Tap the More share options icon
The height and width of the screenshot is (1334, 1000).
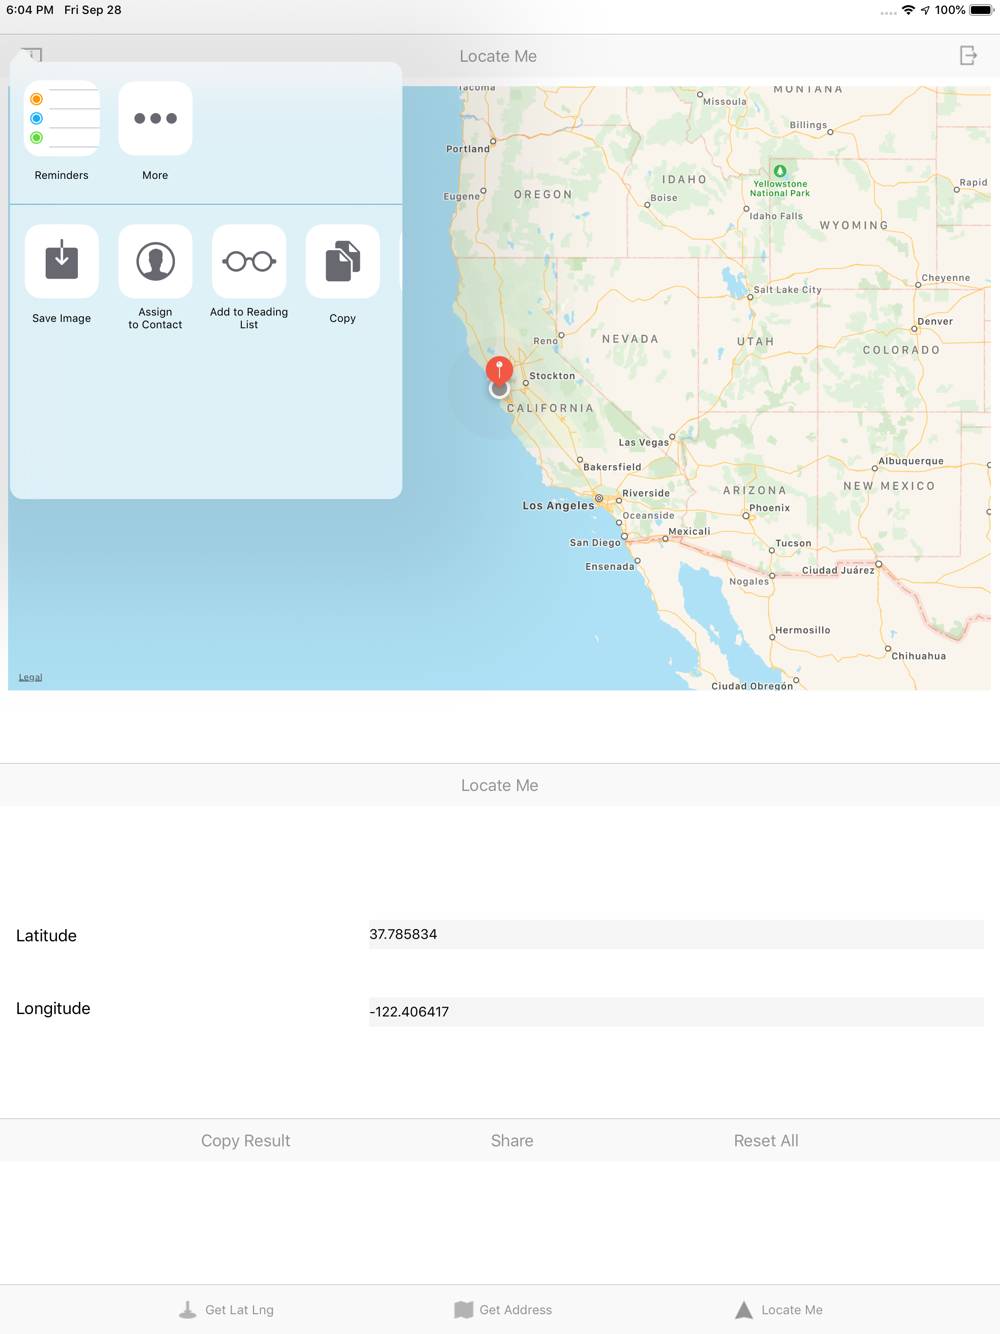(x=155, y=119)
